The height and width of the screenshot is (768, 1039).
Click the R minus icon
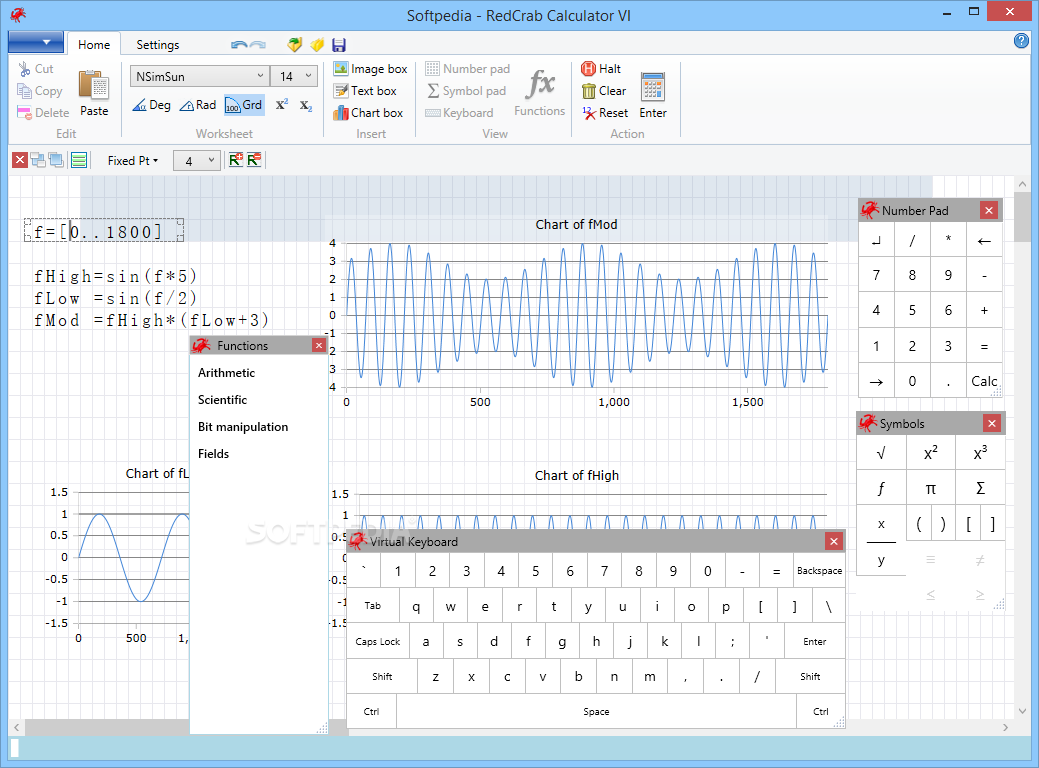[254, 160]
